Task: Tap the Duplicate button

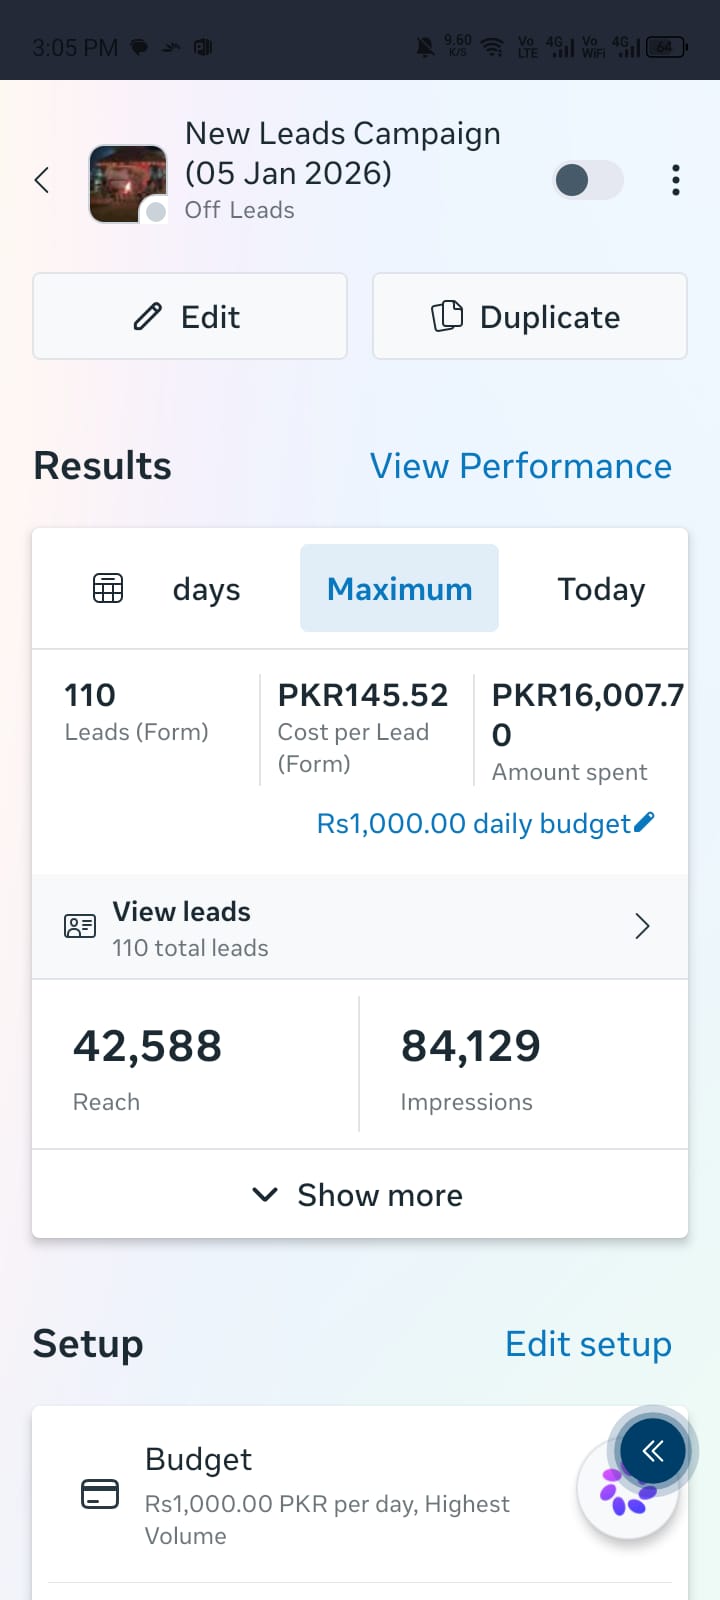Action: click(530, 316)
